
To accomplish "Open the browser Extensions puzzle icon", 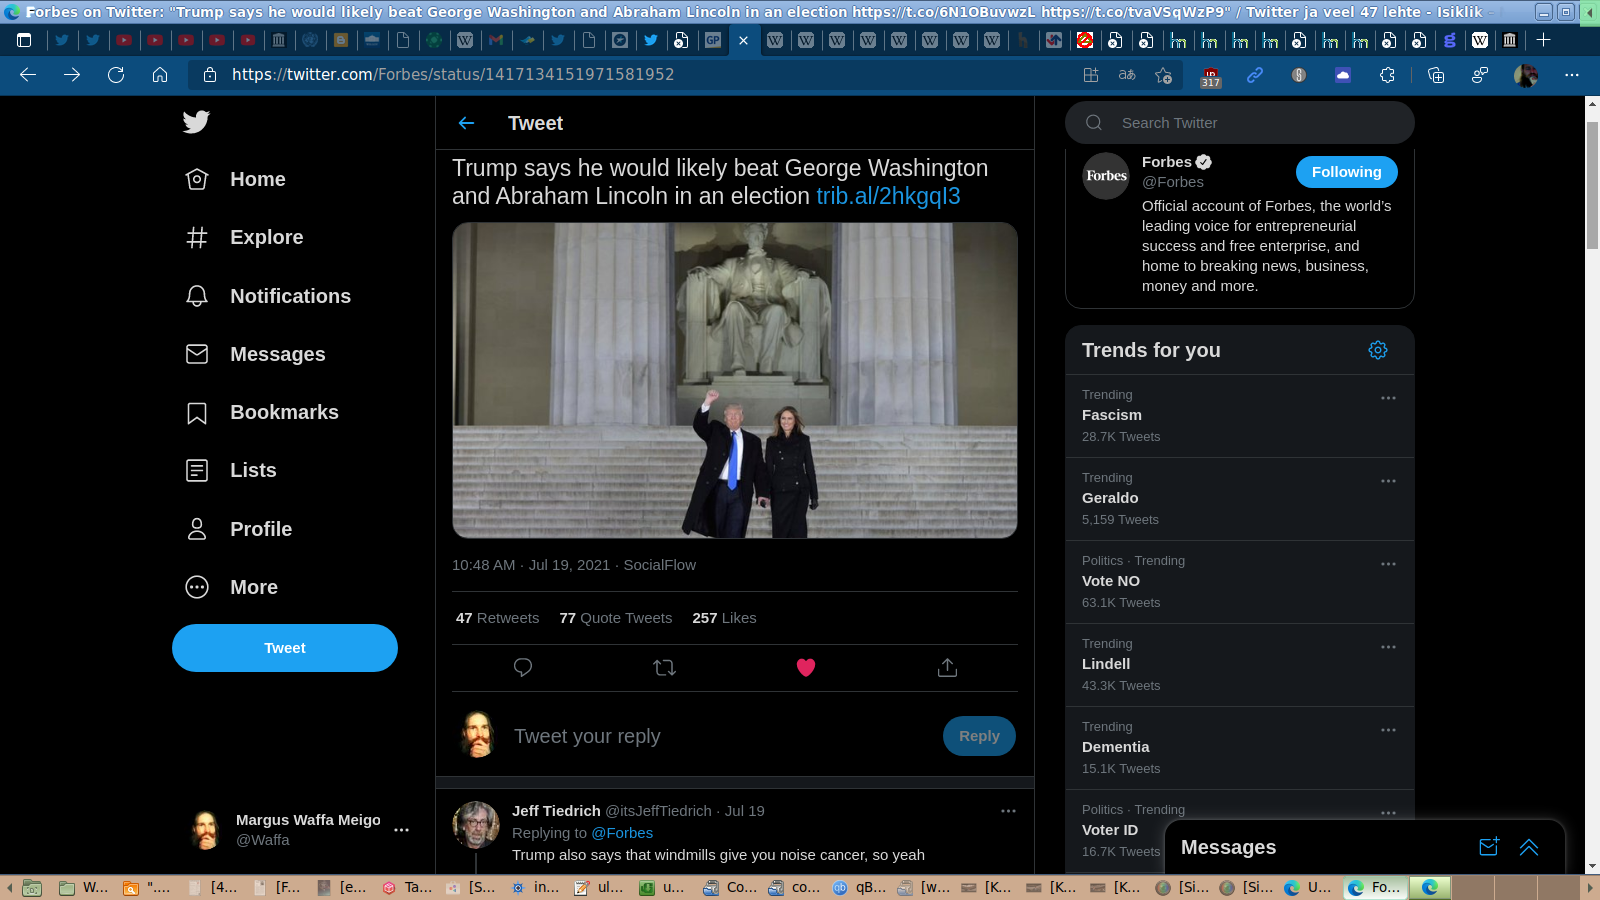I will [1387, 75].
